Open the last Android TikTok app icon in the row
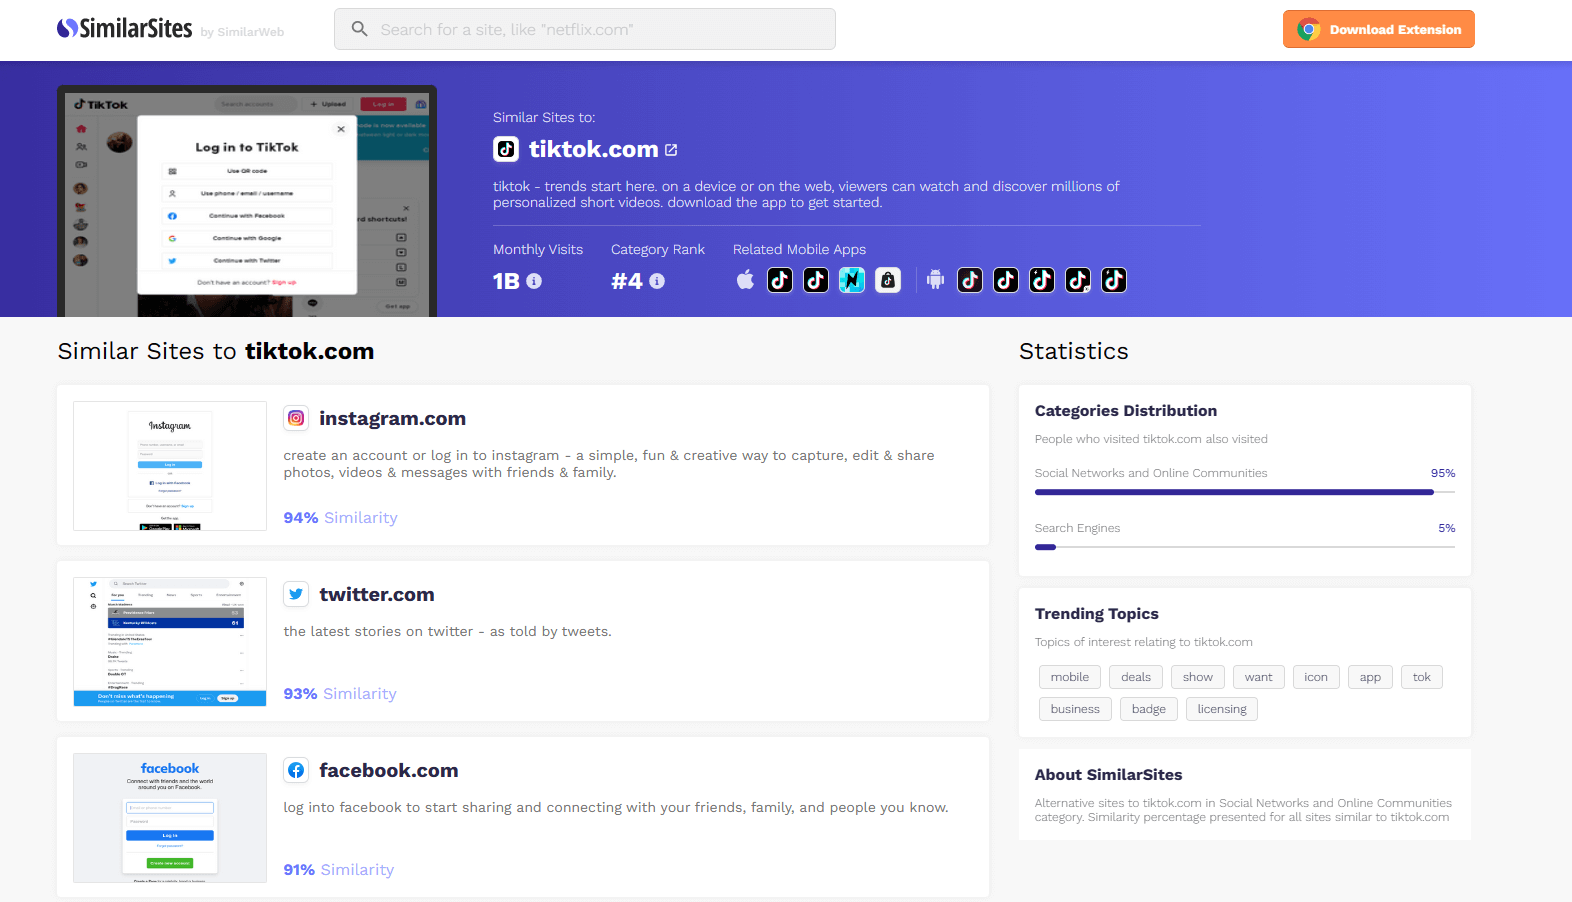The image size is (1572, 902). [x=1114, y=280]
